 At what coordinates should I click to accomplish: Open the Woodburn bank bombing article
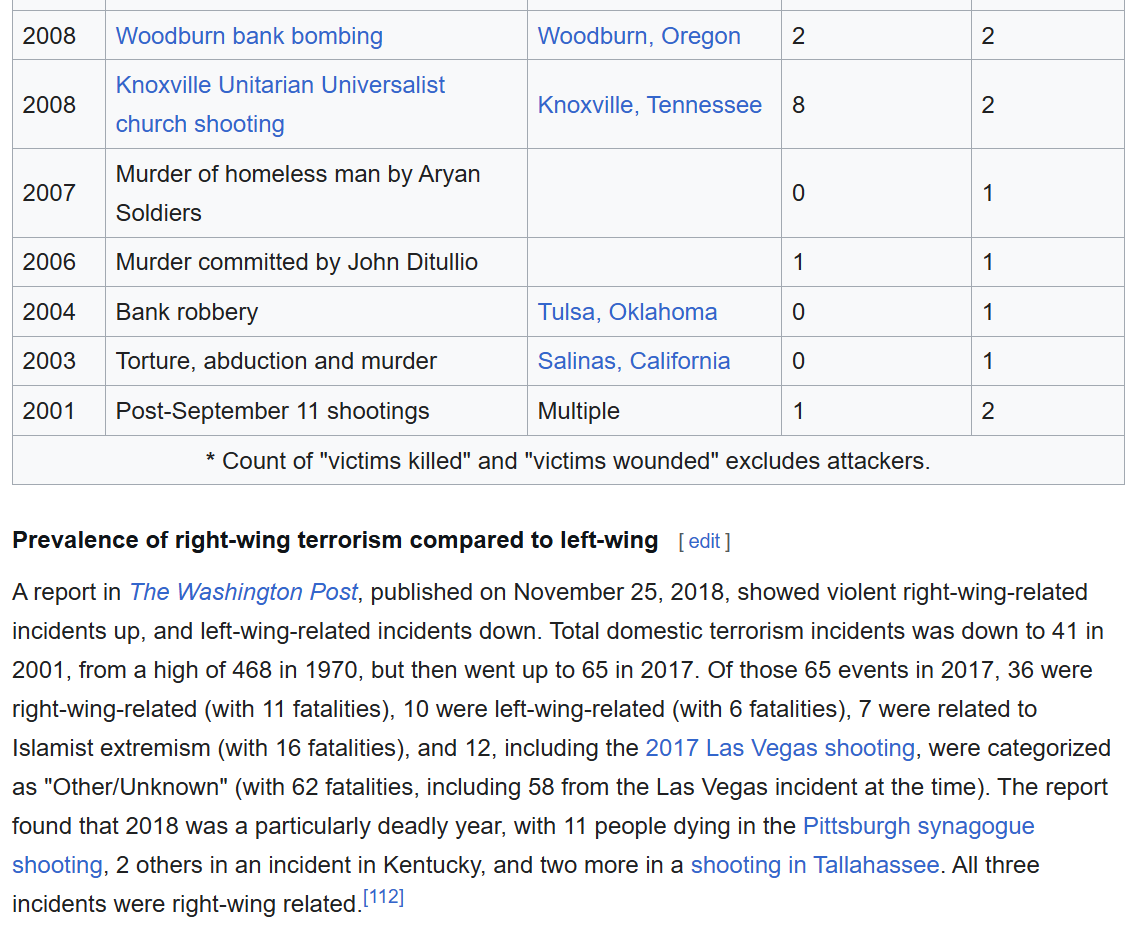[x=249, y=36]
